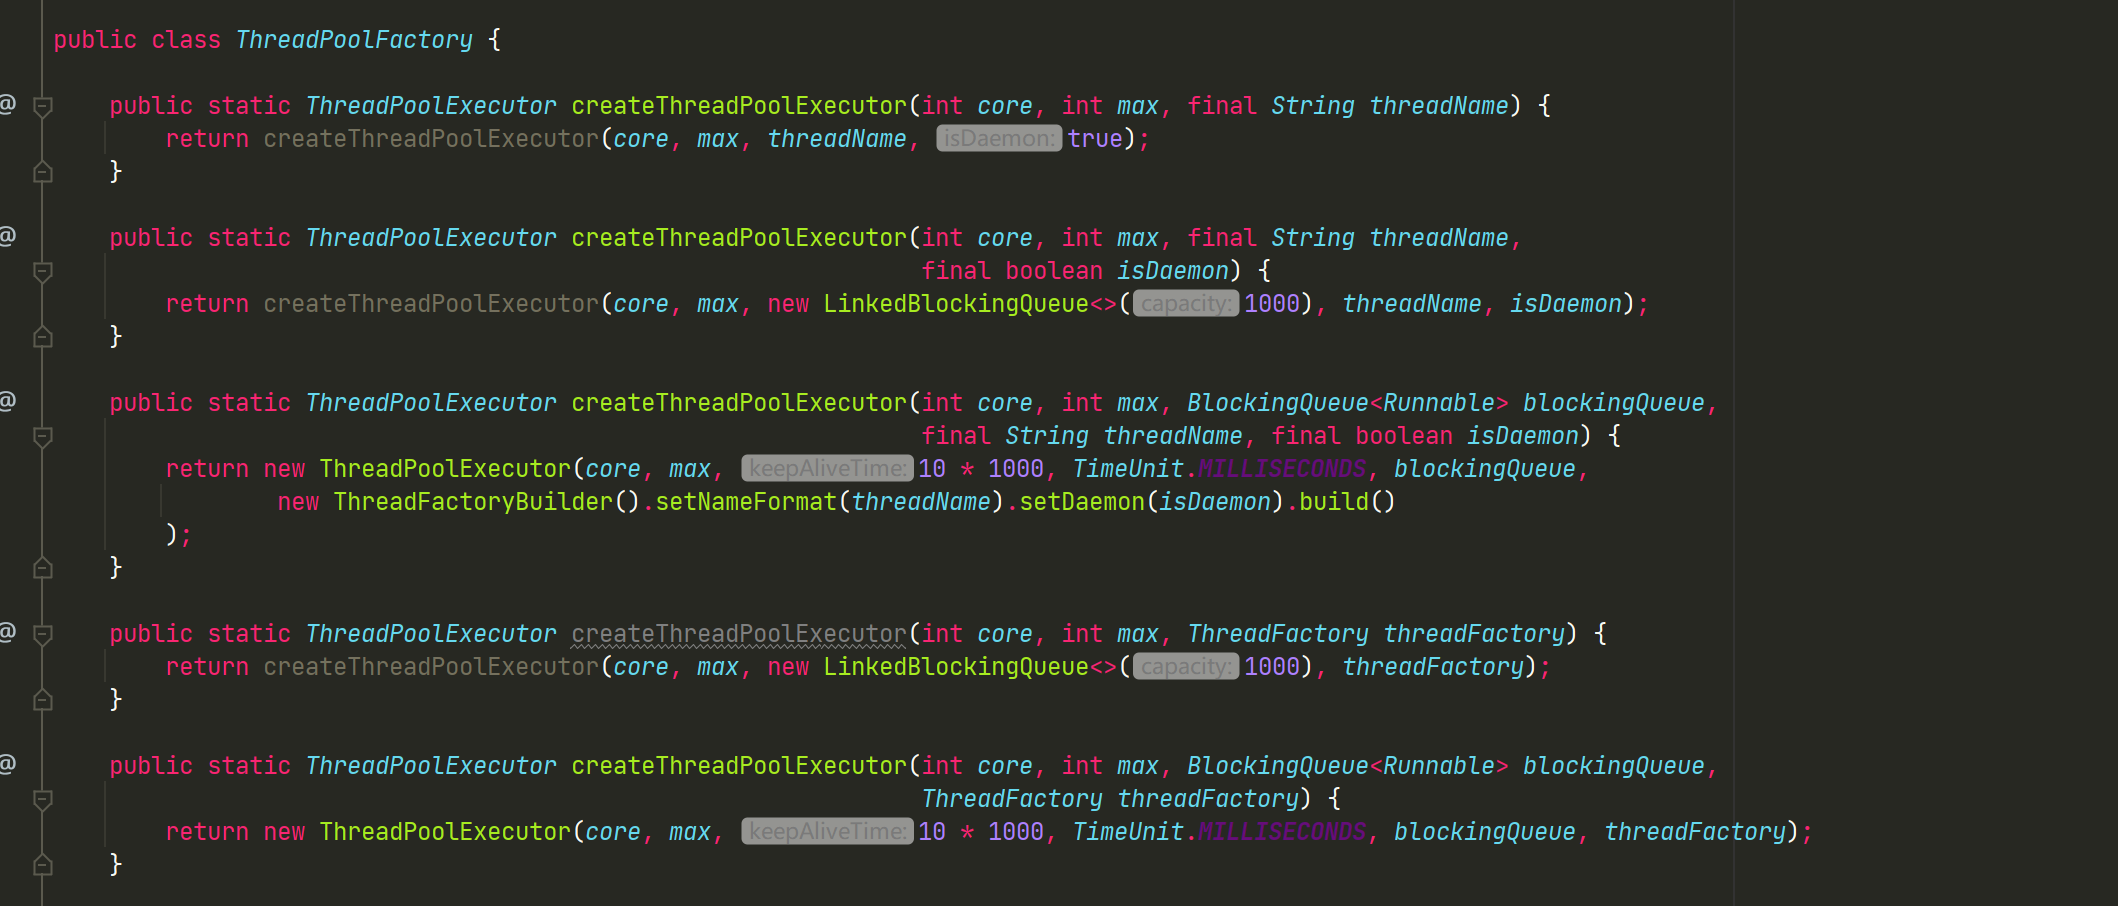
Task: Click the warning-underlined createThreadPoolExecutor method name
Action: (739, 634)
